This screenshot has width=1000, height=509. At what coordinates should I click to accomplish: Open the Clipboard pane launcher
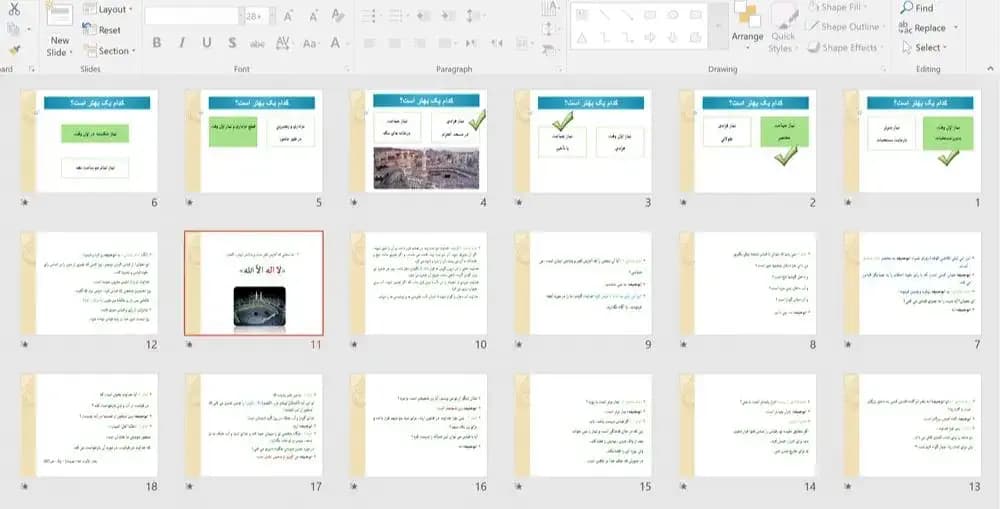tap(31, 69)
